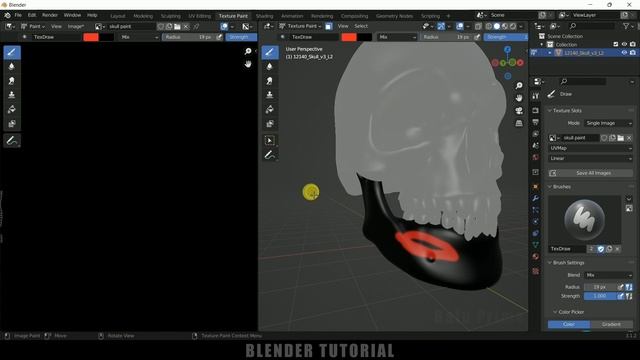Select the Annotate tool in 3D viewport
This screenshot has width=640, height=360.
[270, 155]
